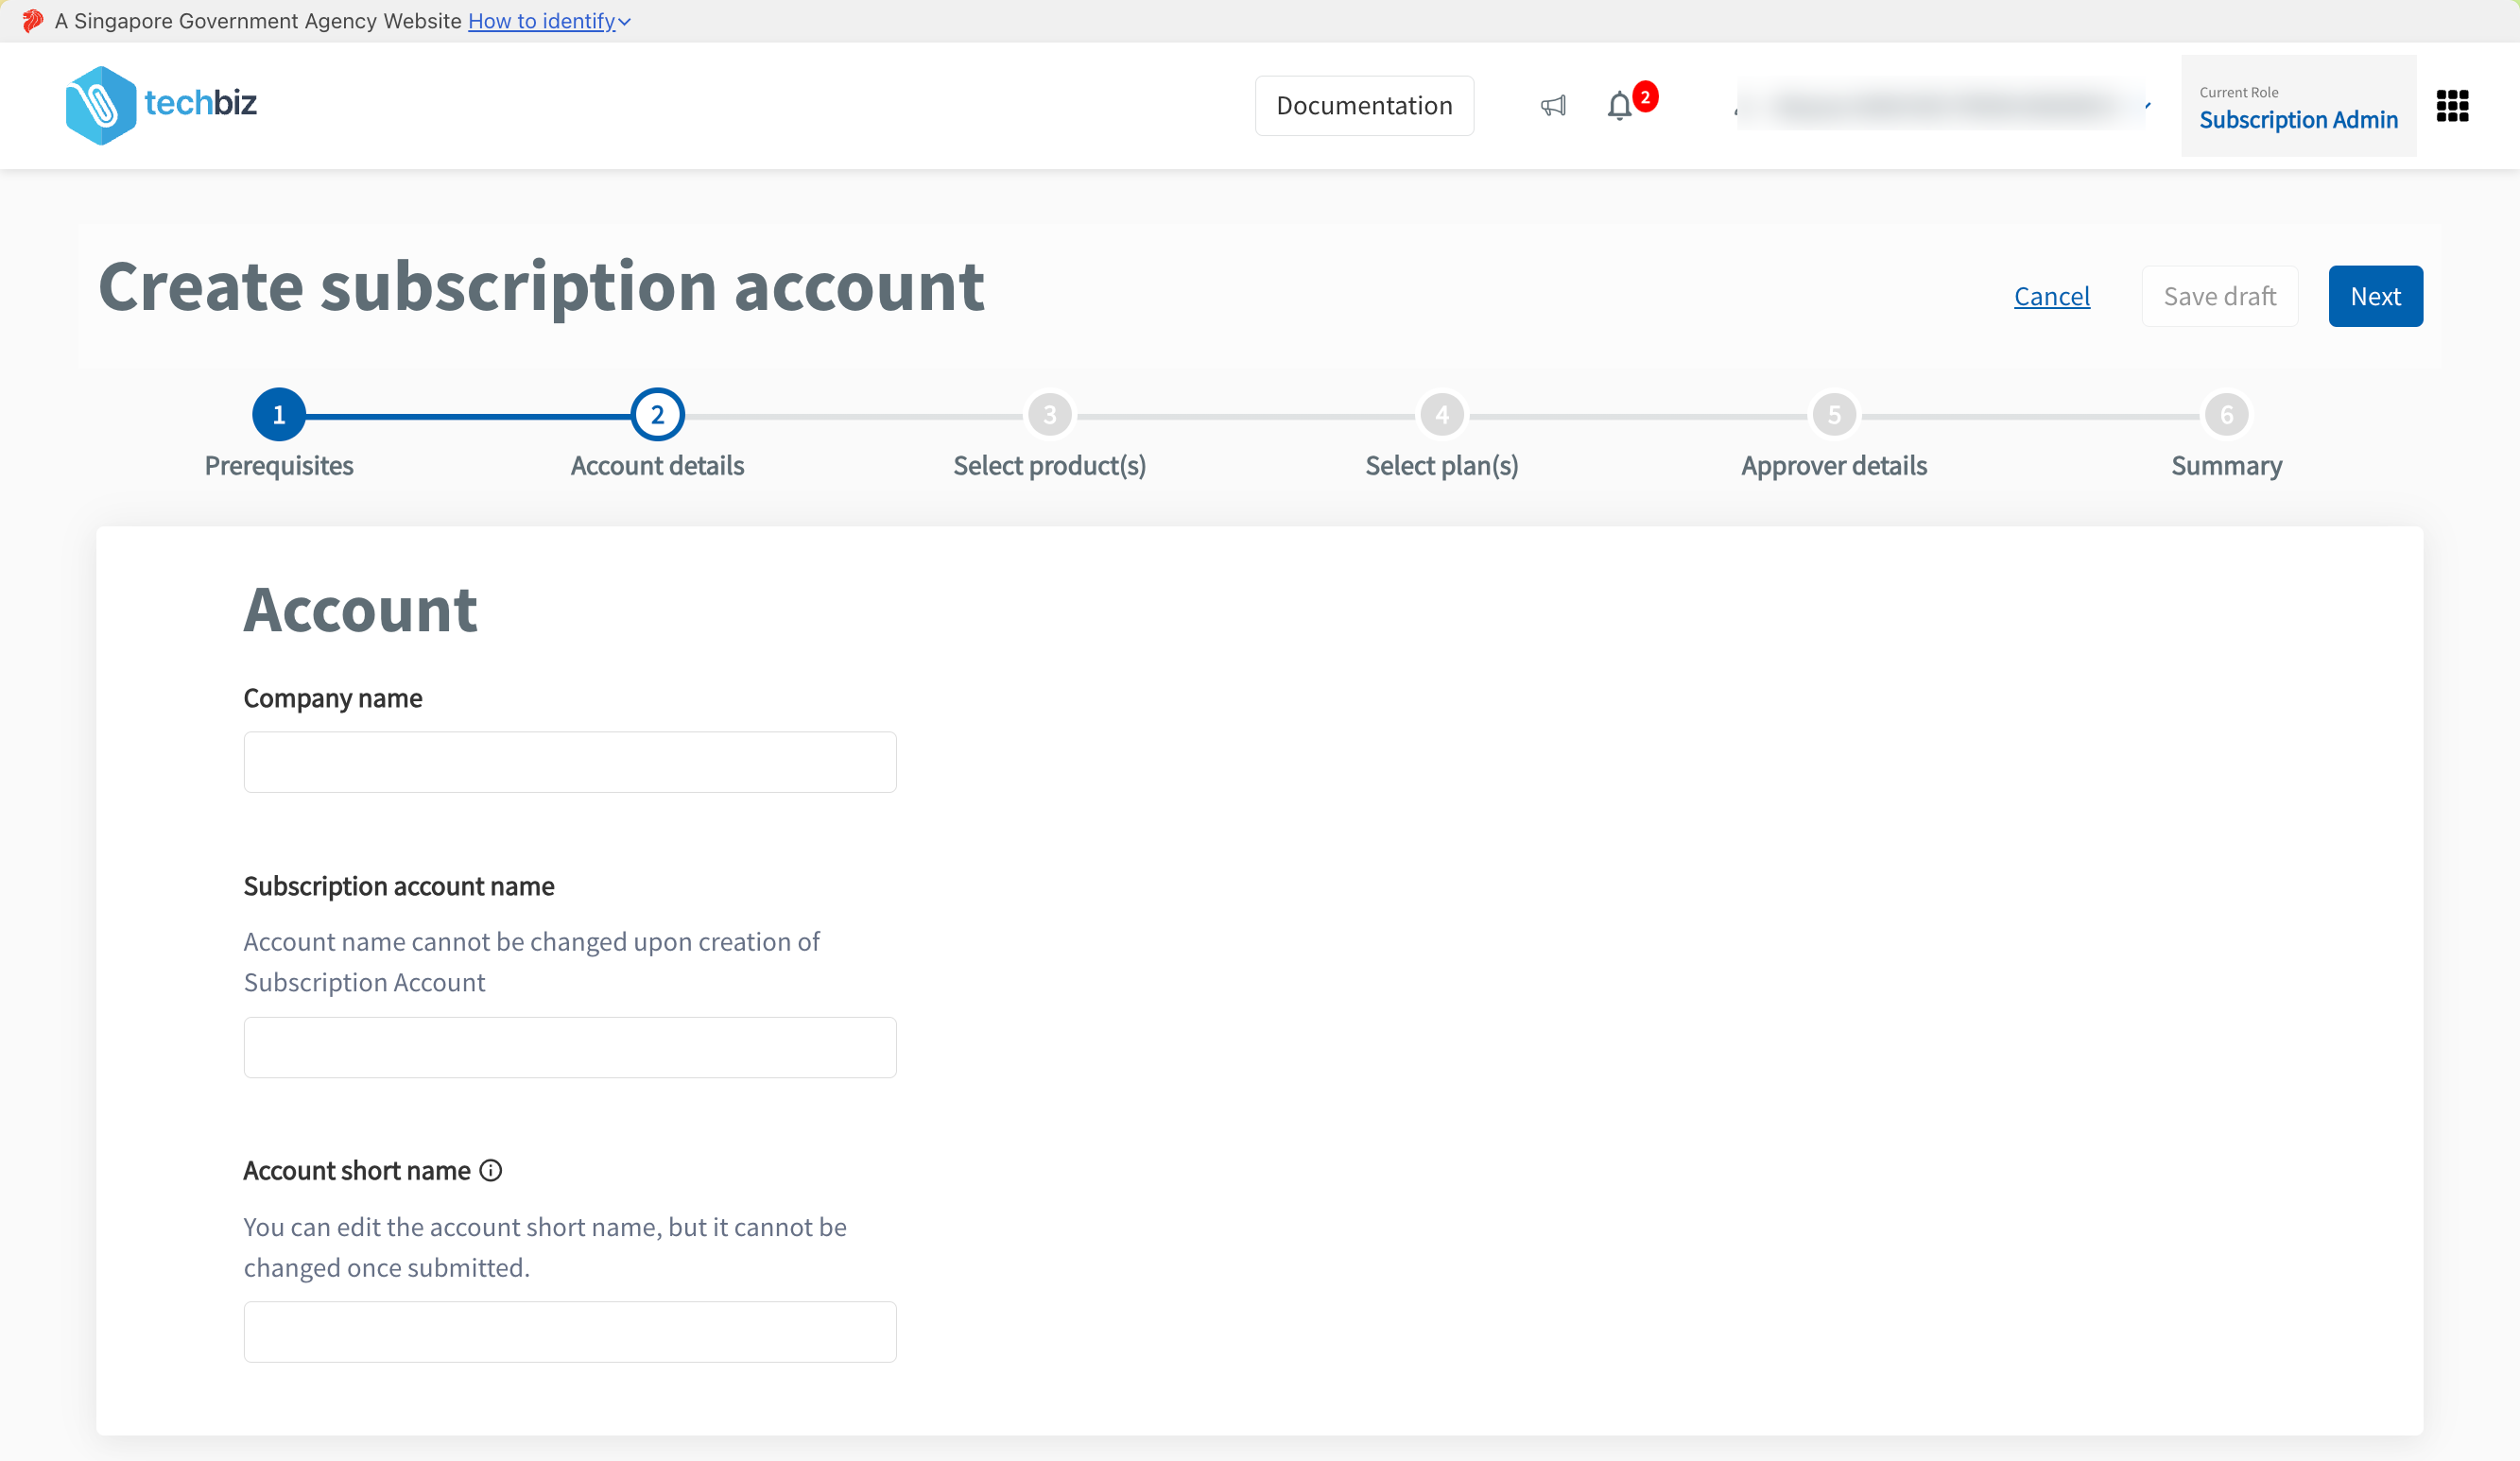Open the apps grid menu icon

tap(2452, 105)
